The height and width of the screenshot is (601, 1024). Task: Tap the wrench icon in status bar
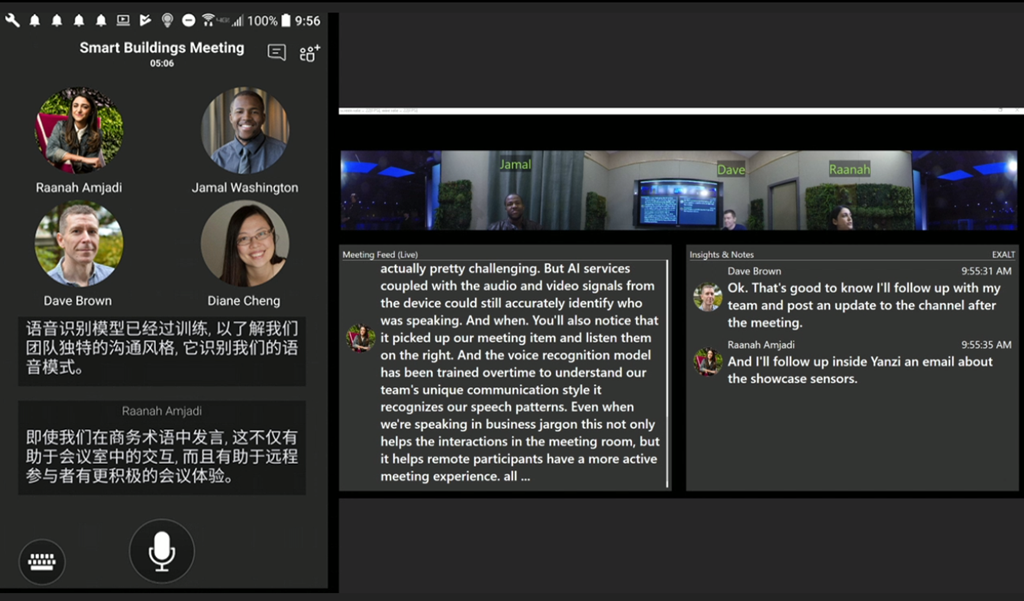(x=12, y=20)
